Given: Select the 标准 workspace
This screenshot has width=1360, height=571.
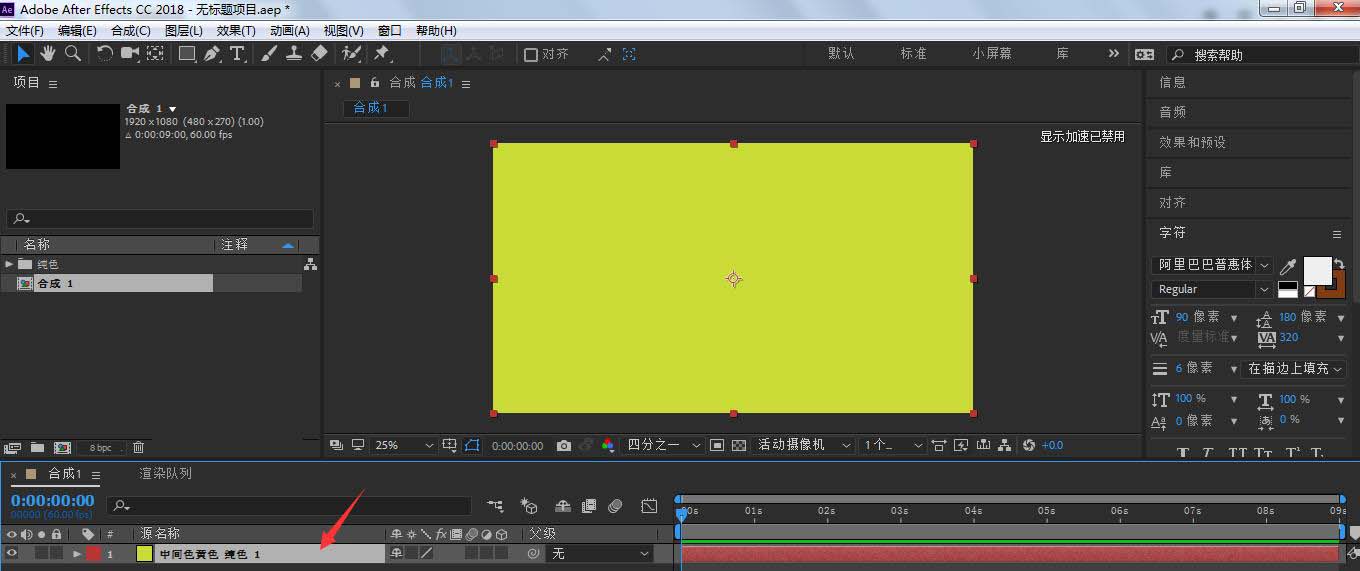Looking at the screenshot, I should tap(913, 54).
